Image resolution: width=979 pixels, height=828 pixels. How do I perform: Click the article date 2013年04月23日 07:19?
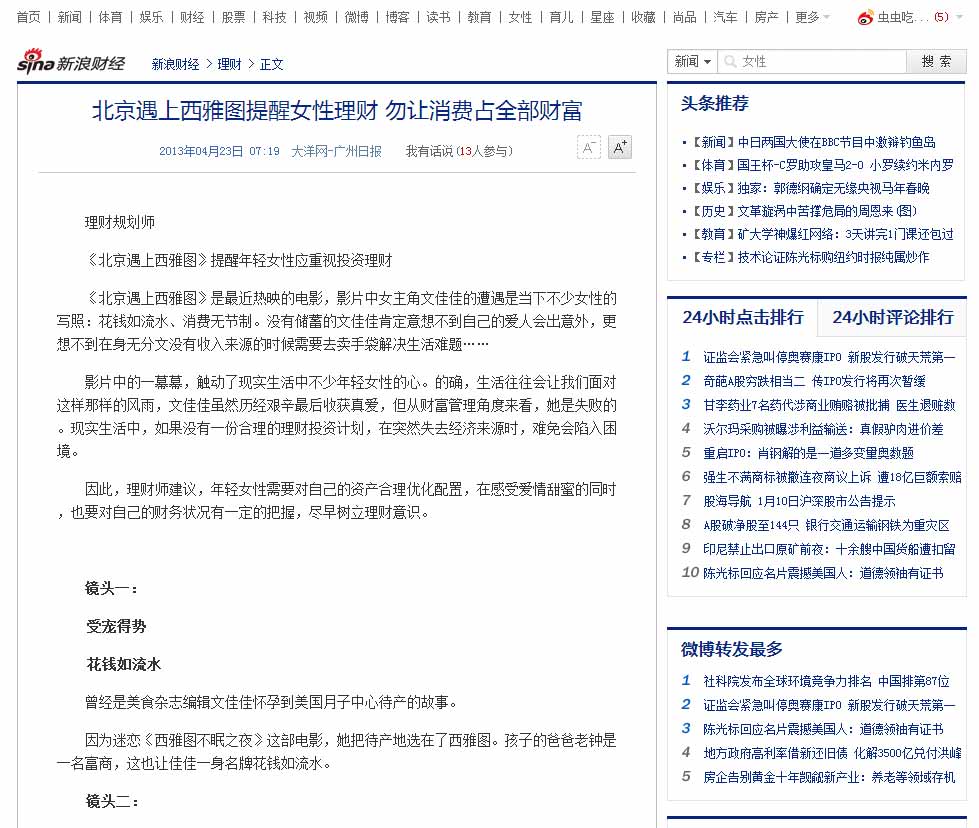219,151
